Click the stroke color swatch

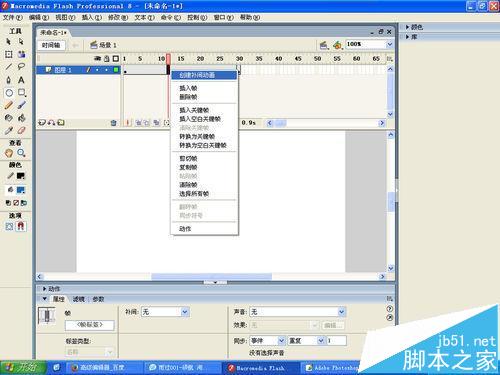[x=21, y=176]
